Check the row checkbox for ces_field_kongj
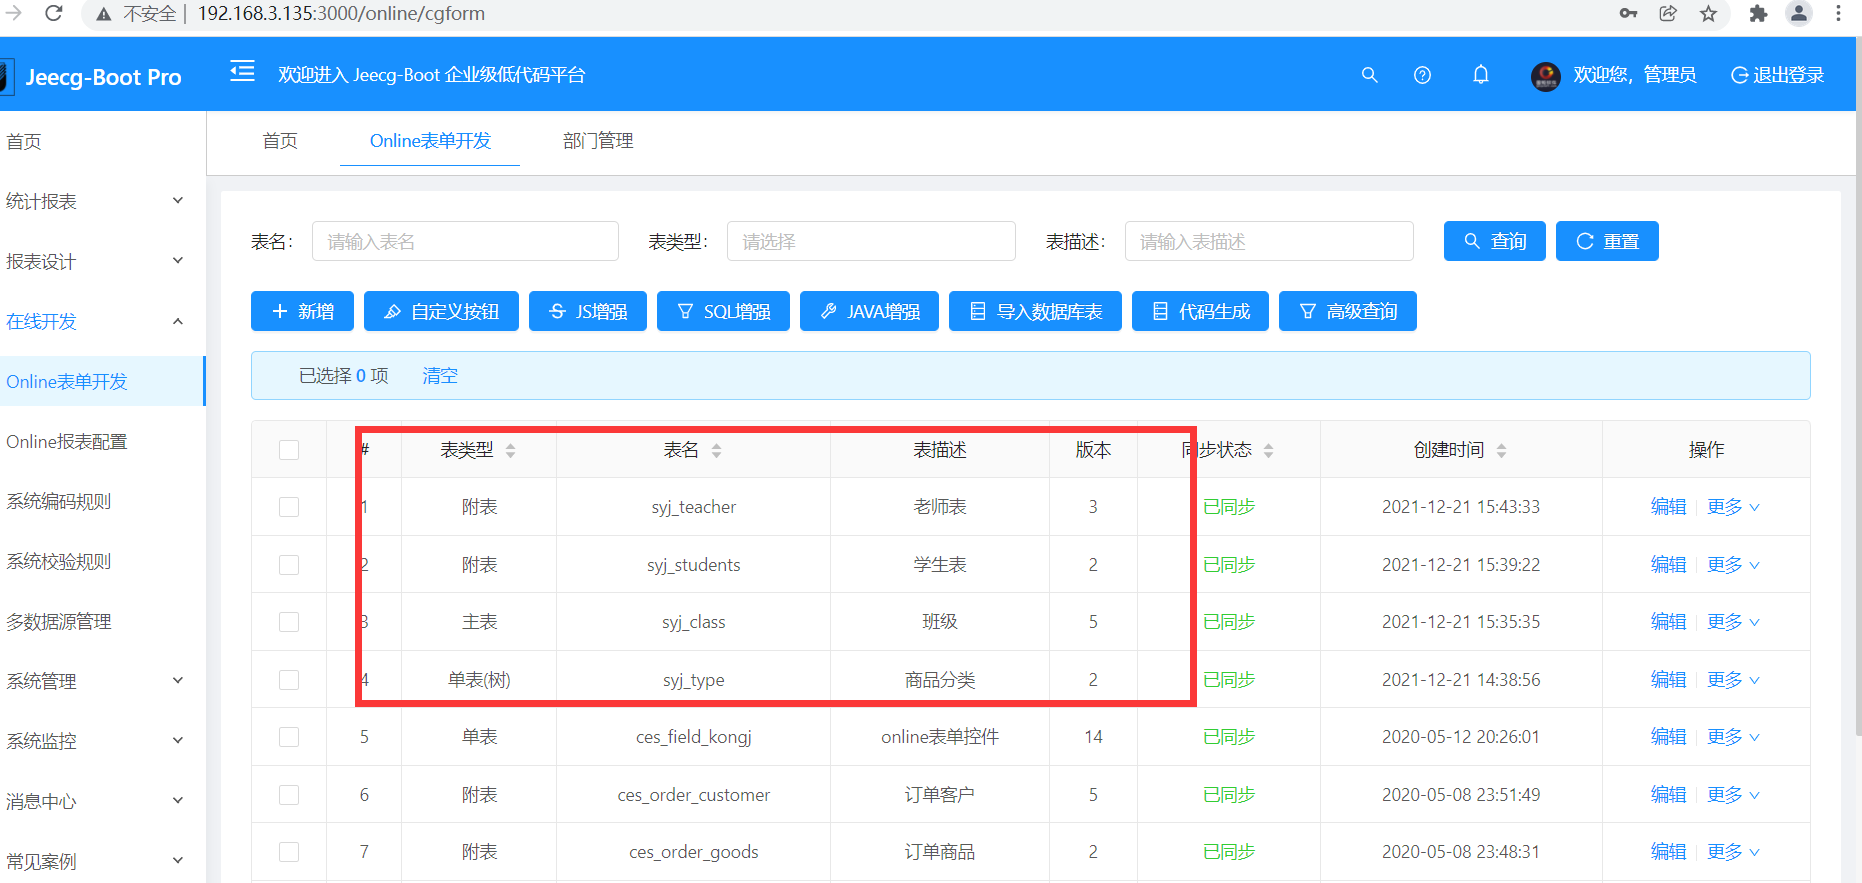Image resolution: width=1862 pixels, height=883 pixels. 289,737
